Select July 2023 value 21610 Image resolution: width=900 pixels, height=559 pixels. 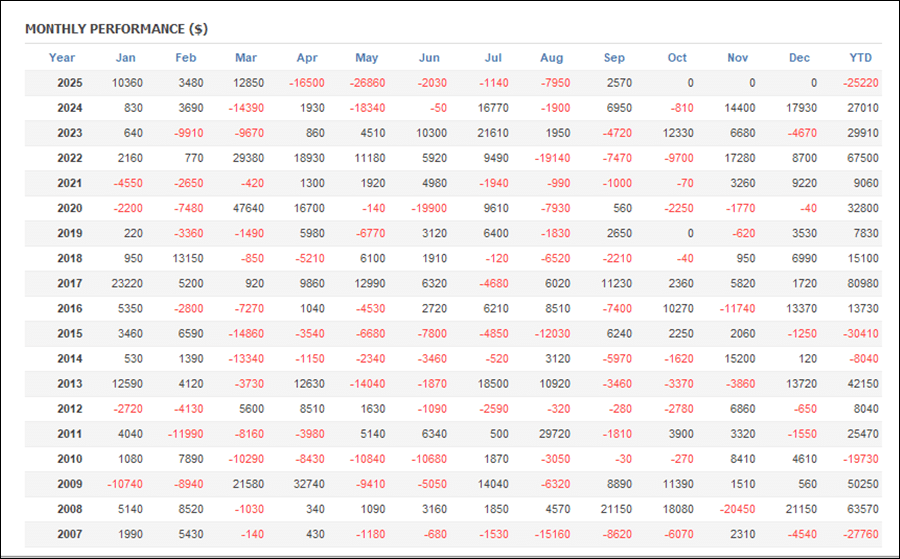click(492, 133)
